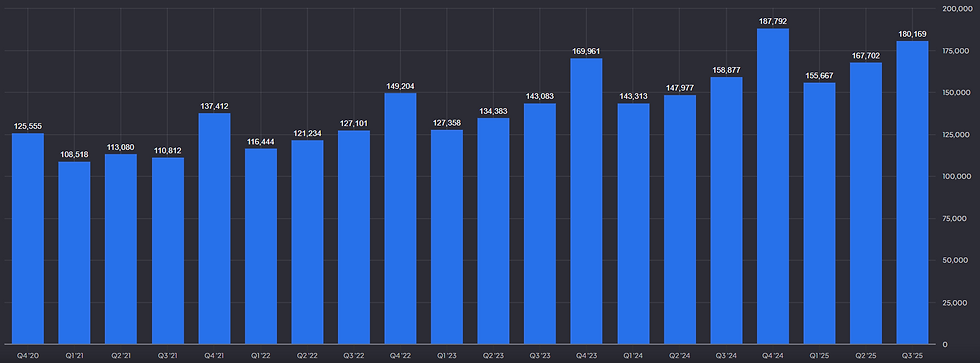Click the value label 108,518
The image size is (980, 363).
[x=74, y=154]
